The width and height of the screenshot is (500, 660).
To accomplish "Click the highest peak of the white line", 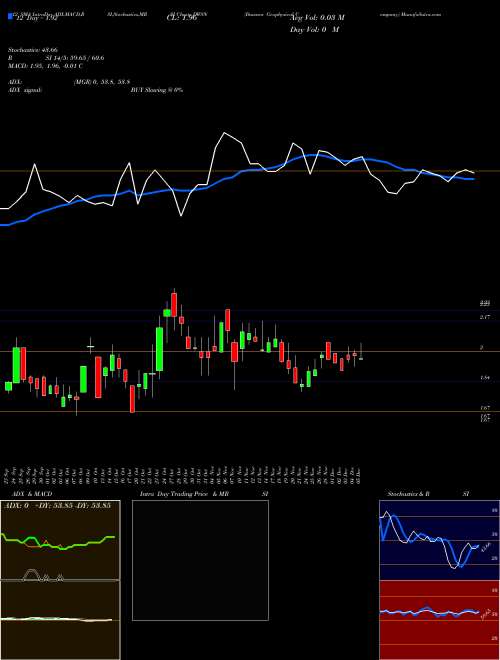I will (224, 133).
